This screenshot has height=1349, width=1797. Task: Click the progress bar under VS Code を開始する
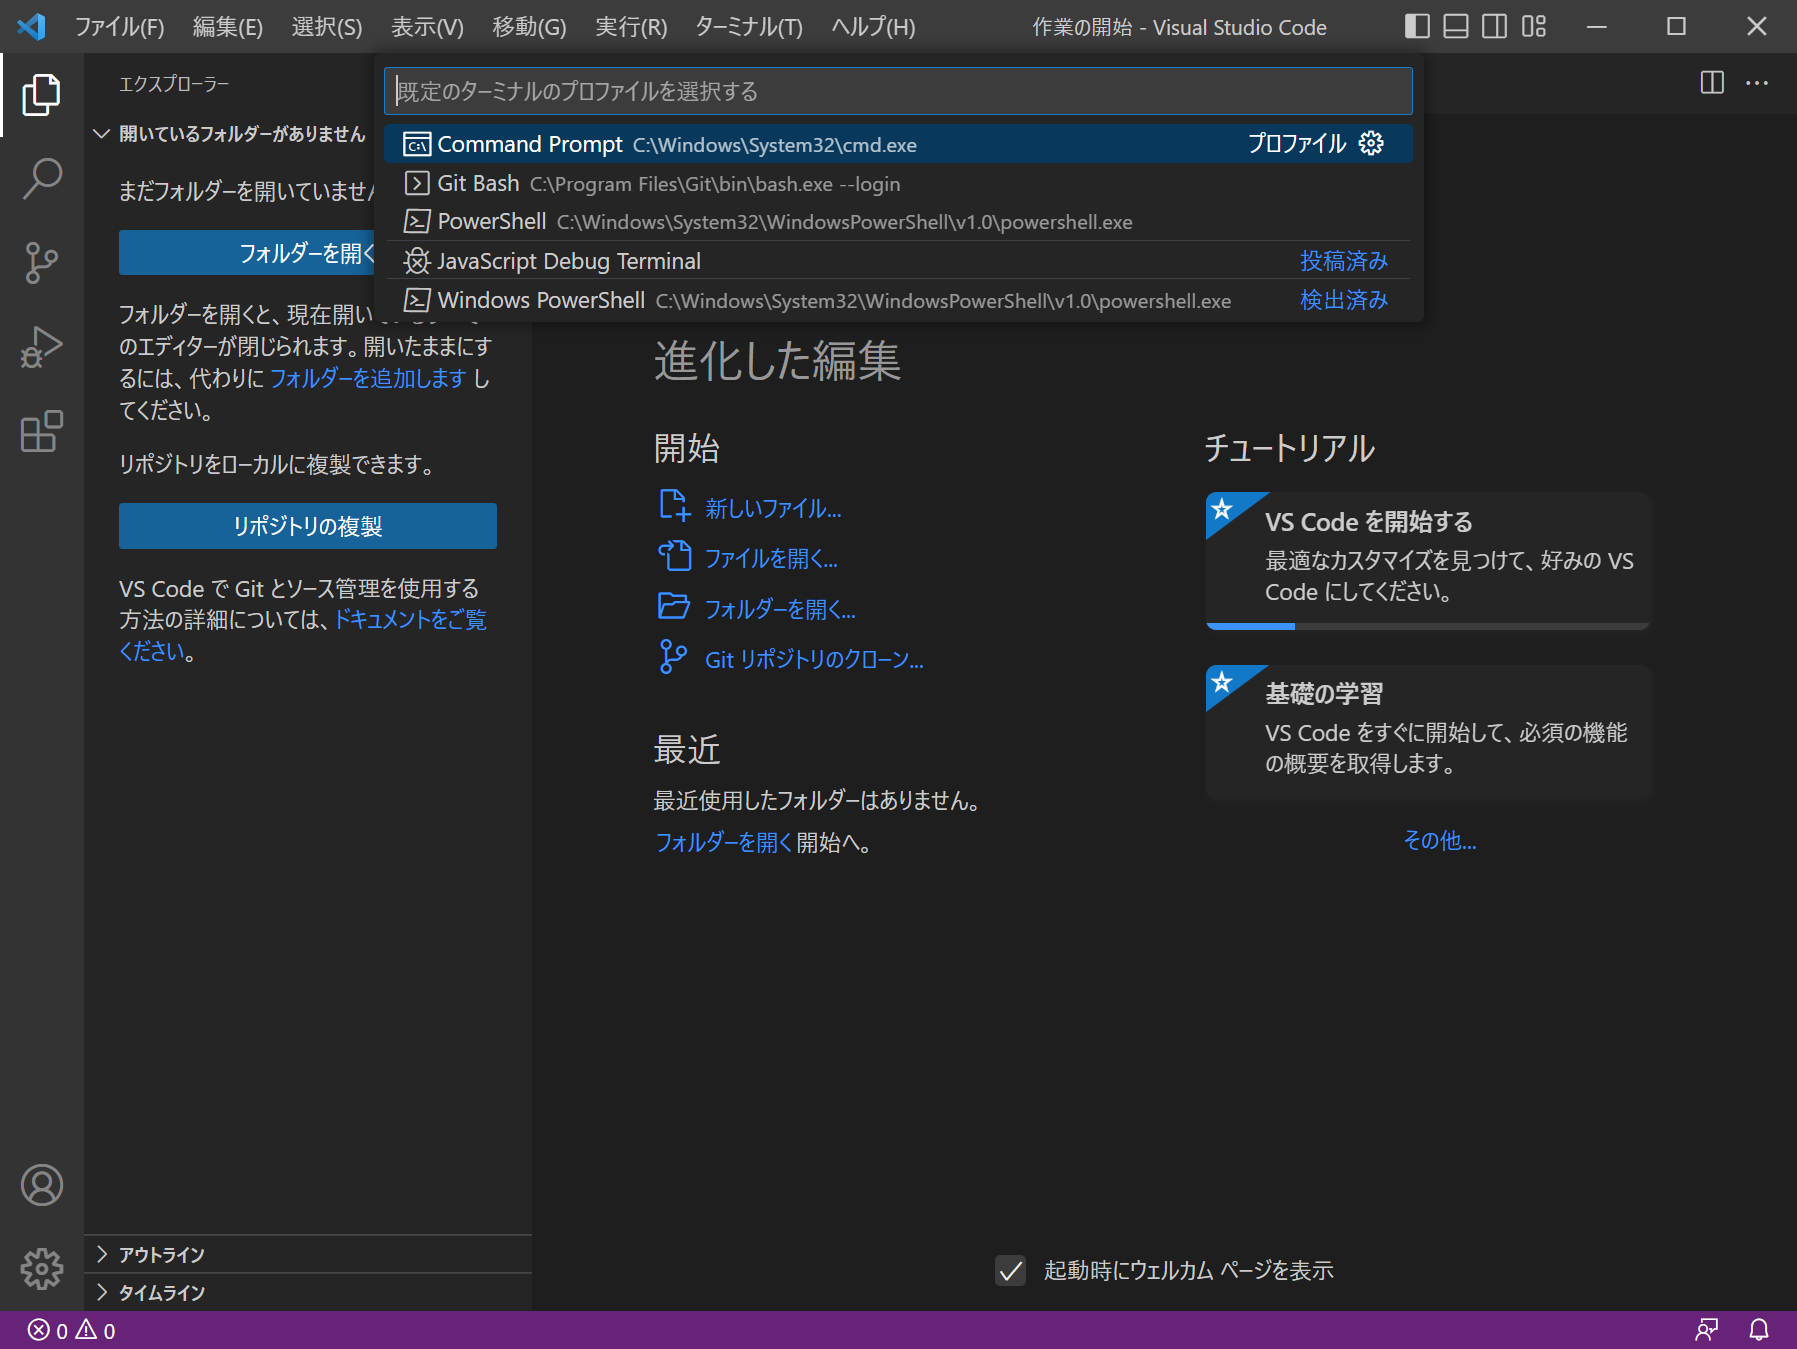click(1427, 626)
